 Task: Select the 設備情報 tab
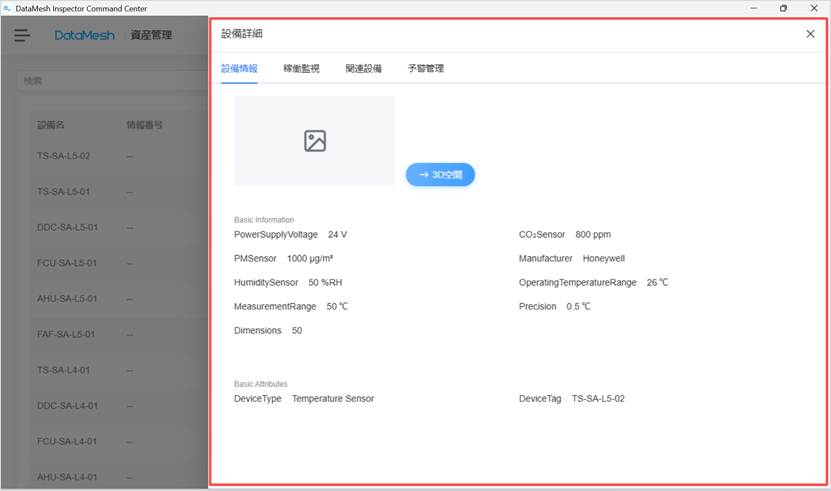pos(239,69)
